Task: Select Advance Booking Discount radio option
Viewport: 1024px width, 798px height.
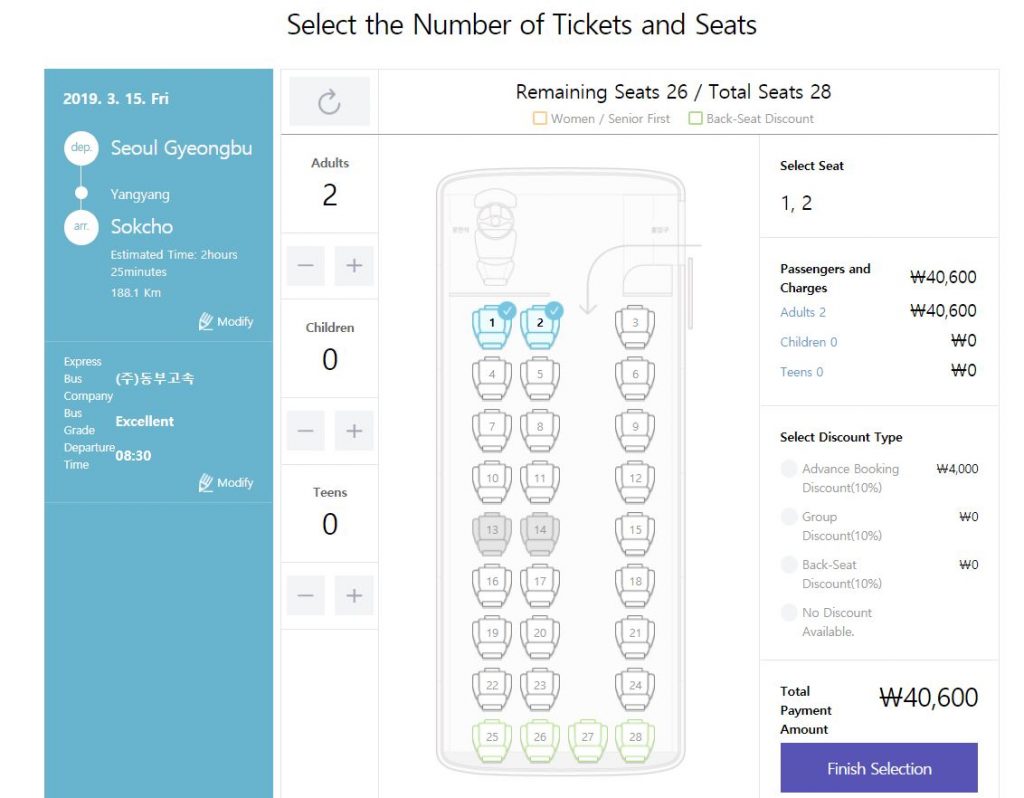Action: point(789,468)
